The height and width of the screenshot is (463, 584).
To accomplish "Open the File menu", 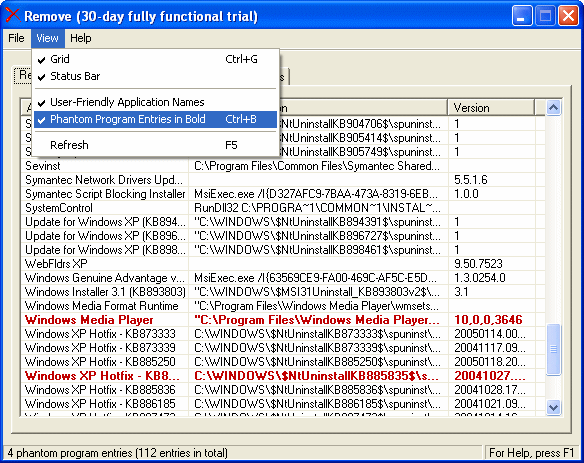I will [x=16, y=38].
